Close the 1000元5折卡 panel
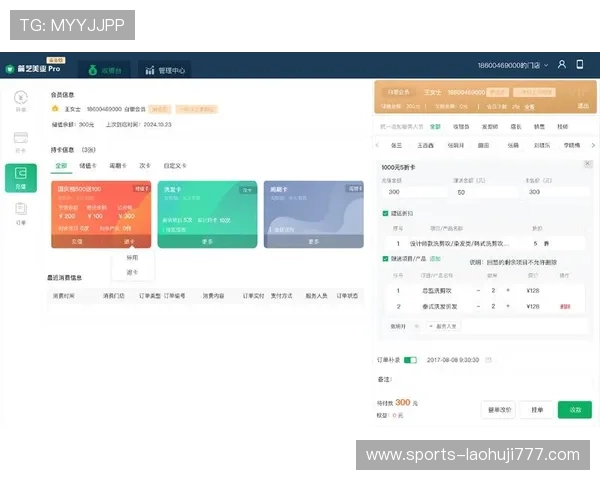Screen dimensions: 600x480 click(588, 164)
